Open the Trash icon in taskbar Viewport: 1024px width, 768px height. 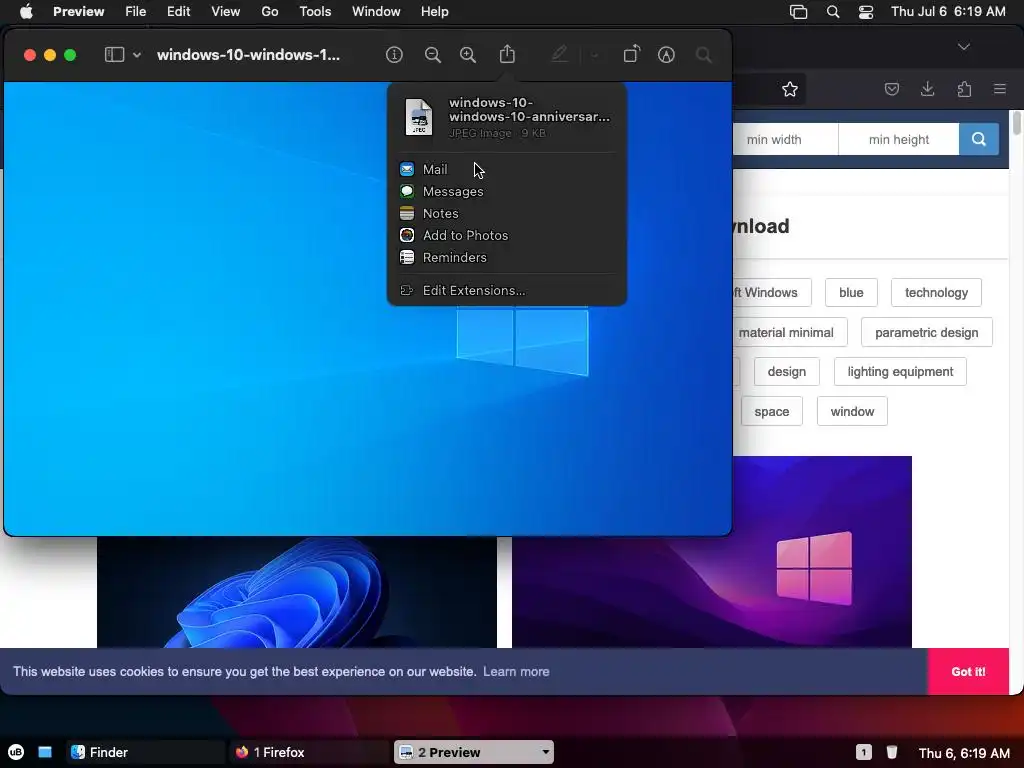(892, 752)
